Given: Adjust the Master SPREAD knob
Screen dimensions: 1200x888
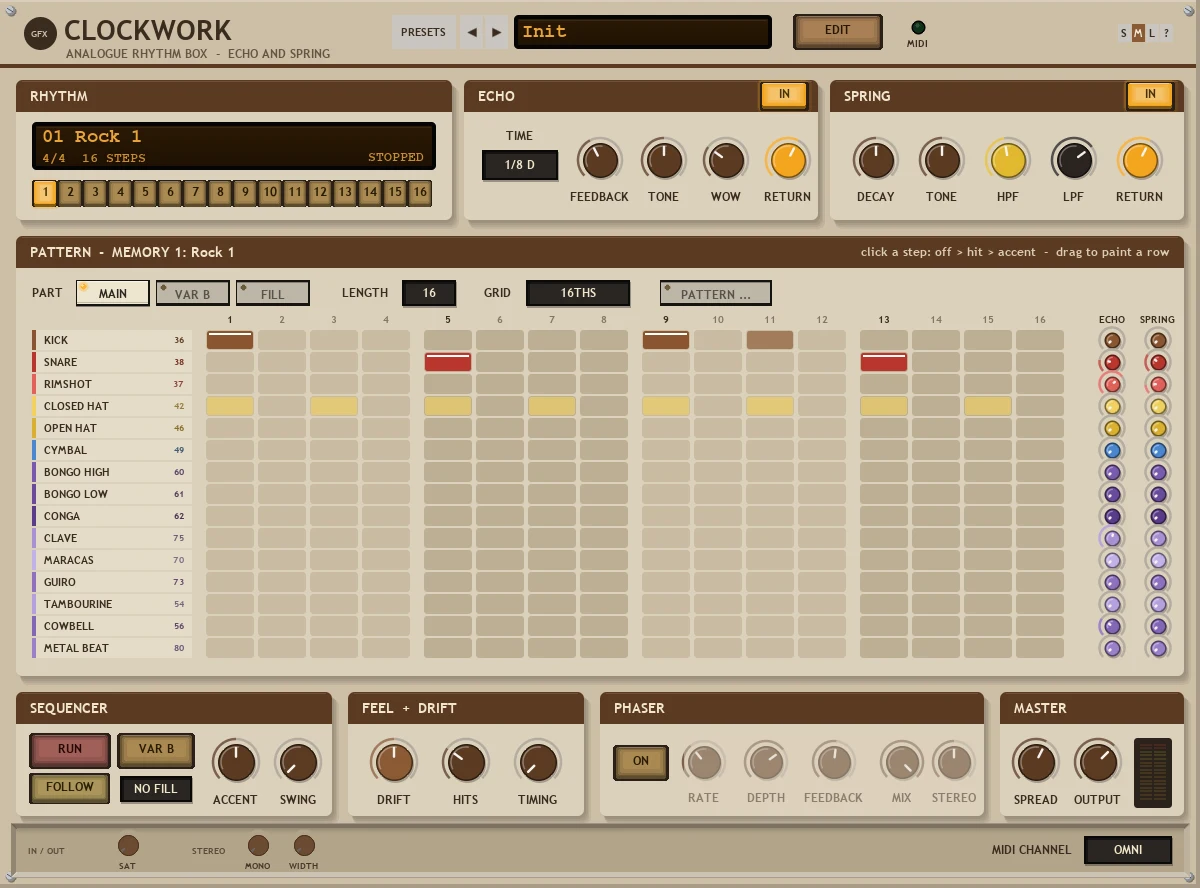Looking at the screenshot, I should (x=1036, y=762).
